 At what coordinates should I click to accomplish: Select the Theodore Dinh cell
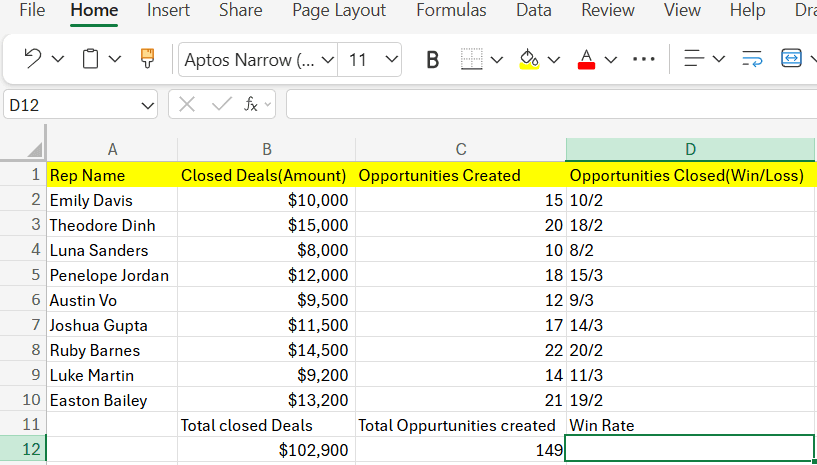(x=112, y=225)
